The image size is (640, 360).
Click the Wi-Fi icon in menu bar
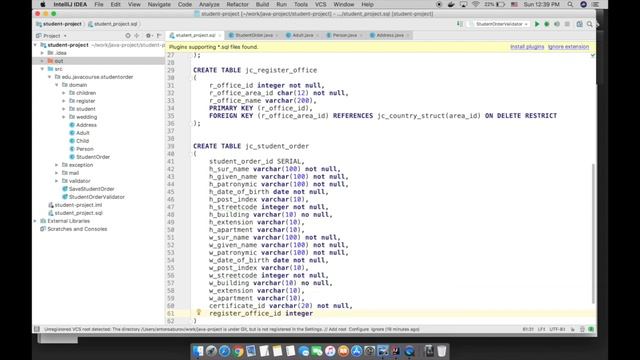pyautogui.click(x=476, y=4)
